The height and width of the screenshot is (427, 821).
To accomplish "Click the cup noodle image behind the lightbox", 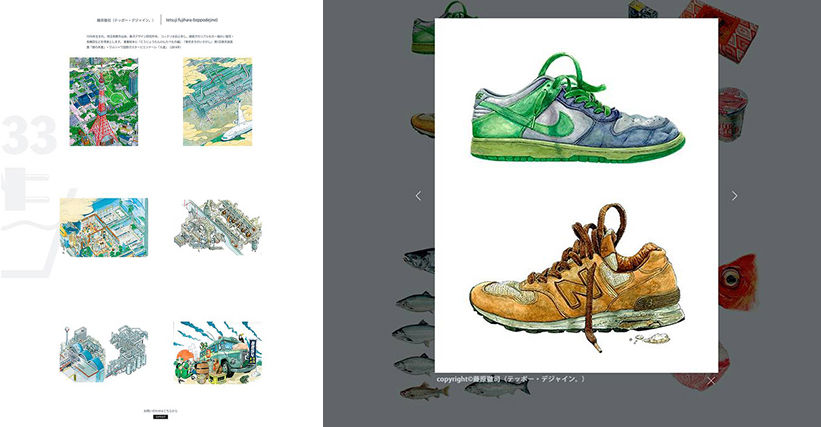I will (x=733, y=115).
